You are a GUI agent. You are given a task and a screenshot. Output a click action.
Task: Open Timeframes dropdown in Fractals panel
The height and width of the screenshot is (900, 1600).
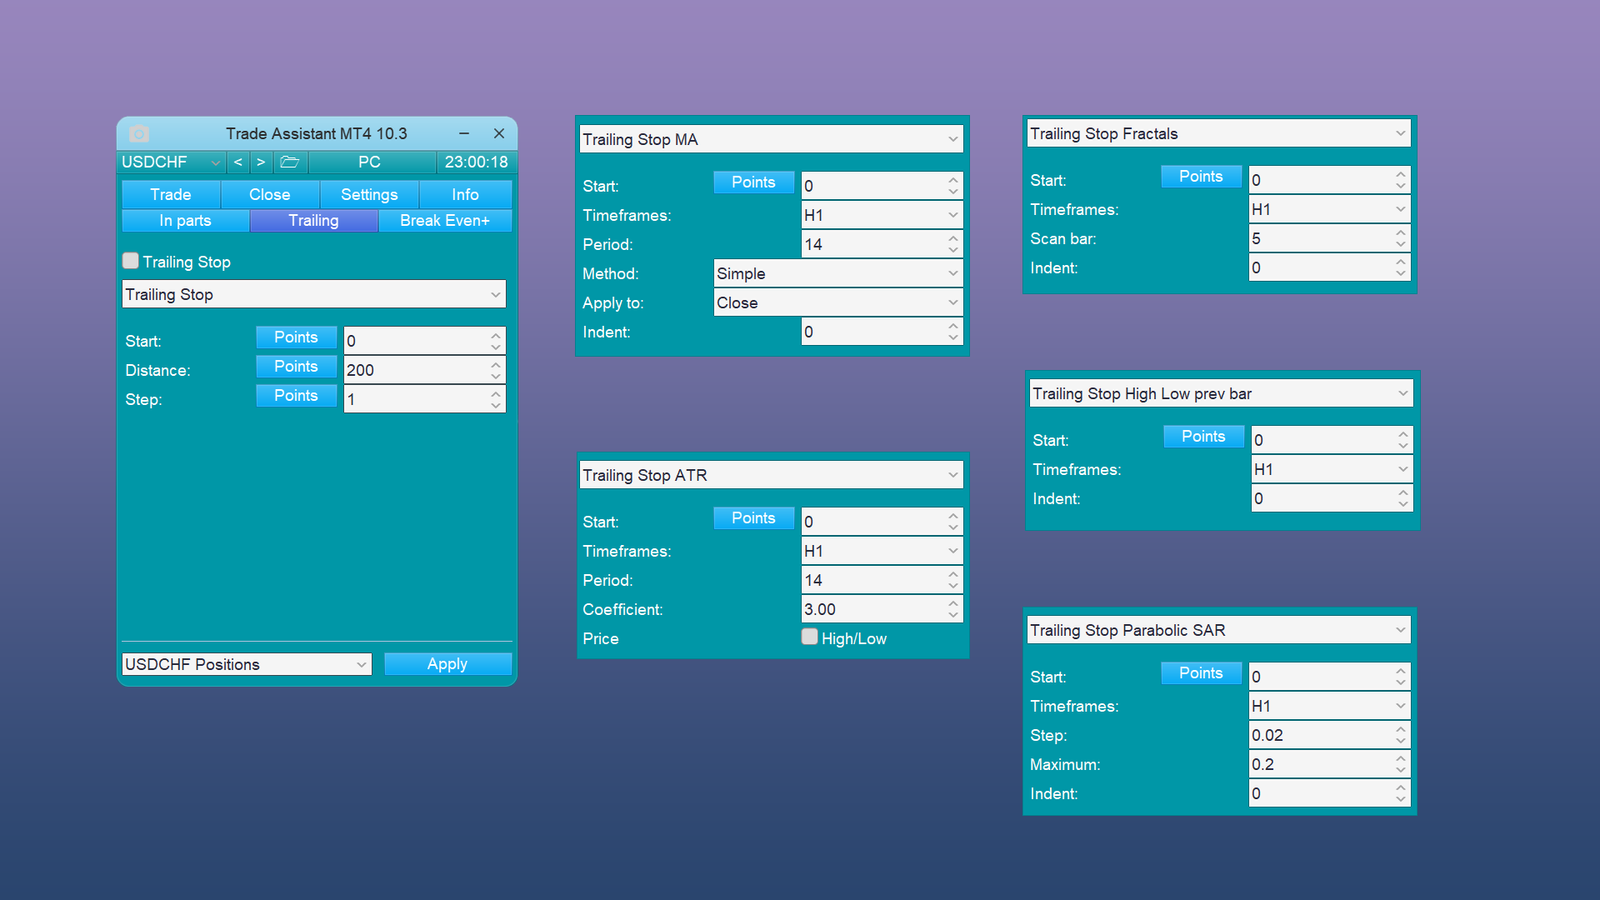pyautogui.click(x=1330, y=209)
